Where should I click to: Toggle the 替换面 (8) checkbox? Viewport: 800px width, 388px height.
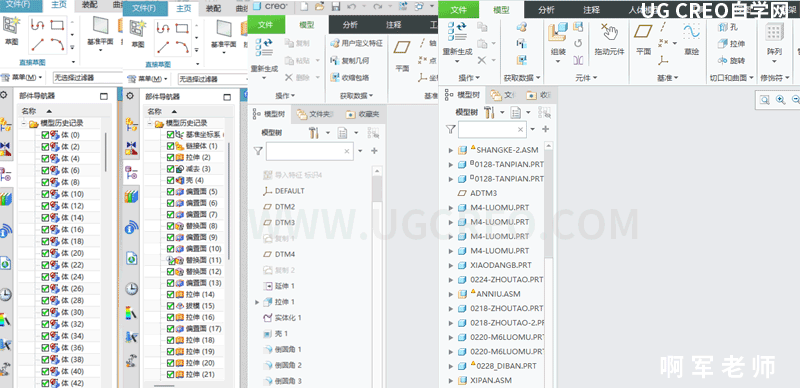170,226
